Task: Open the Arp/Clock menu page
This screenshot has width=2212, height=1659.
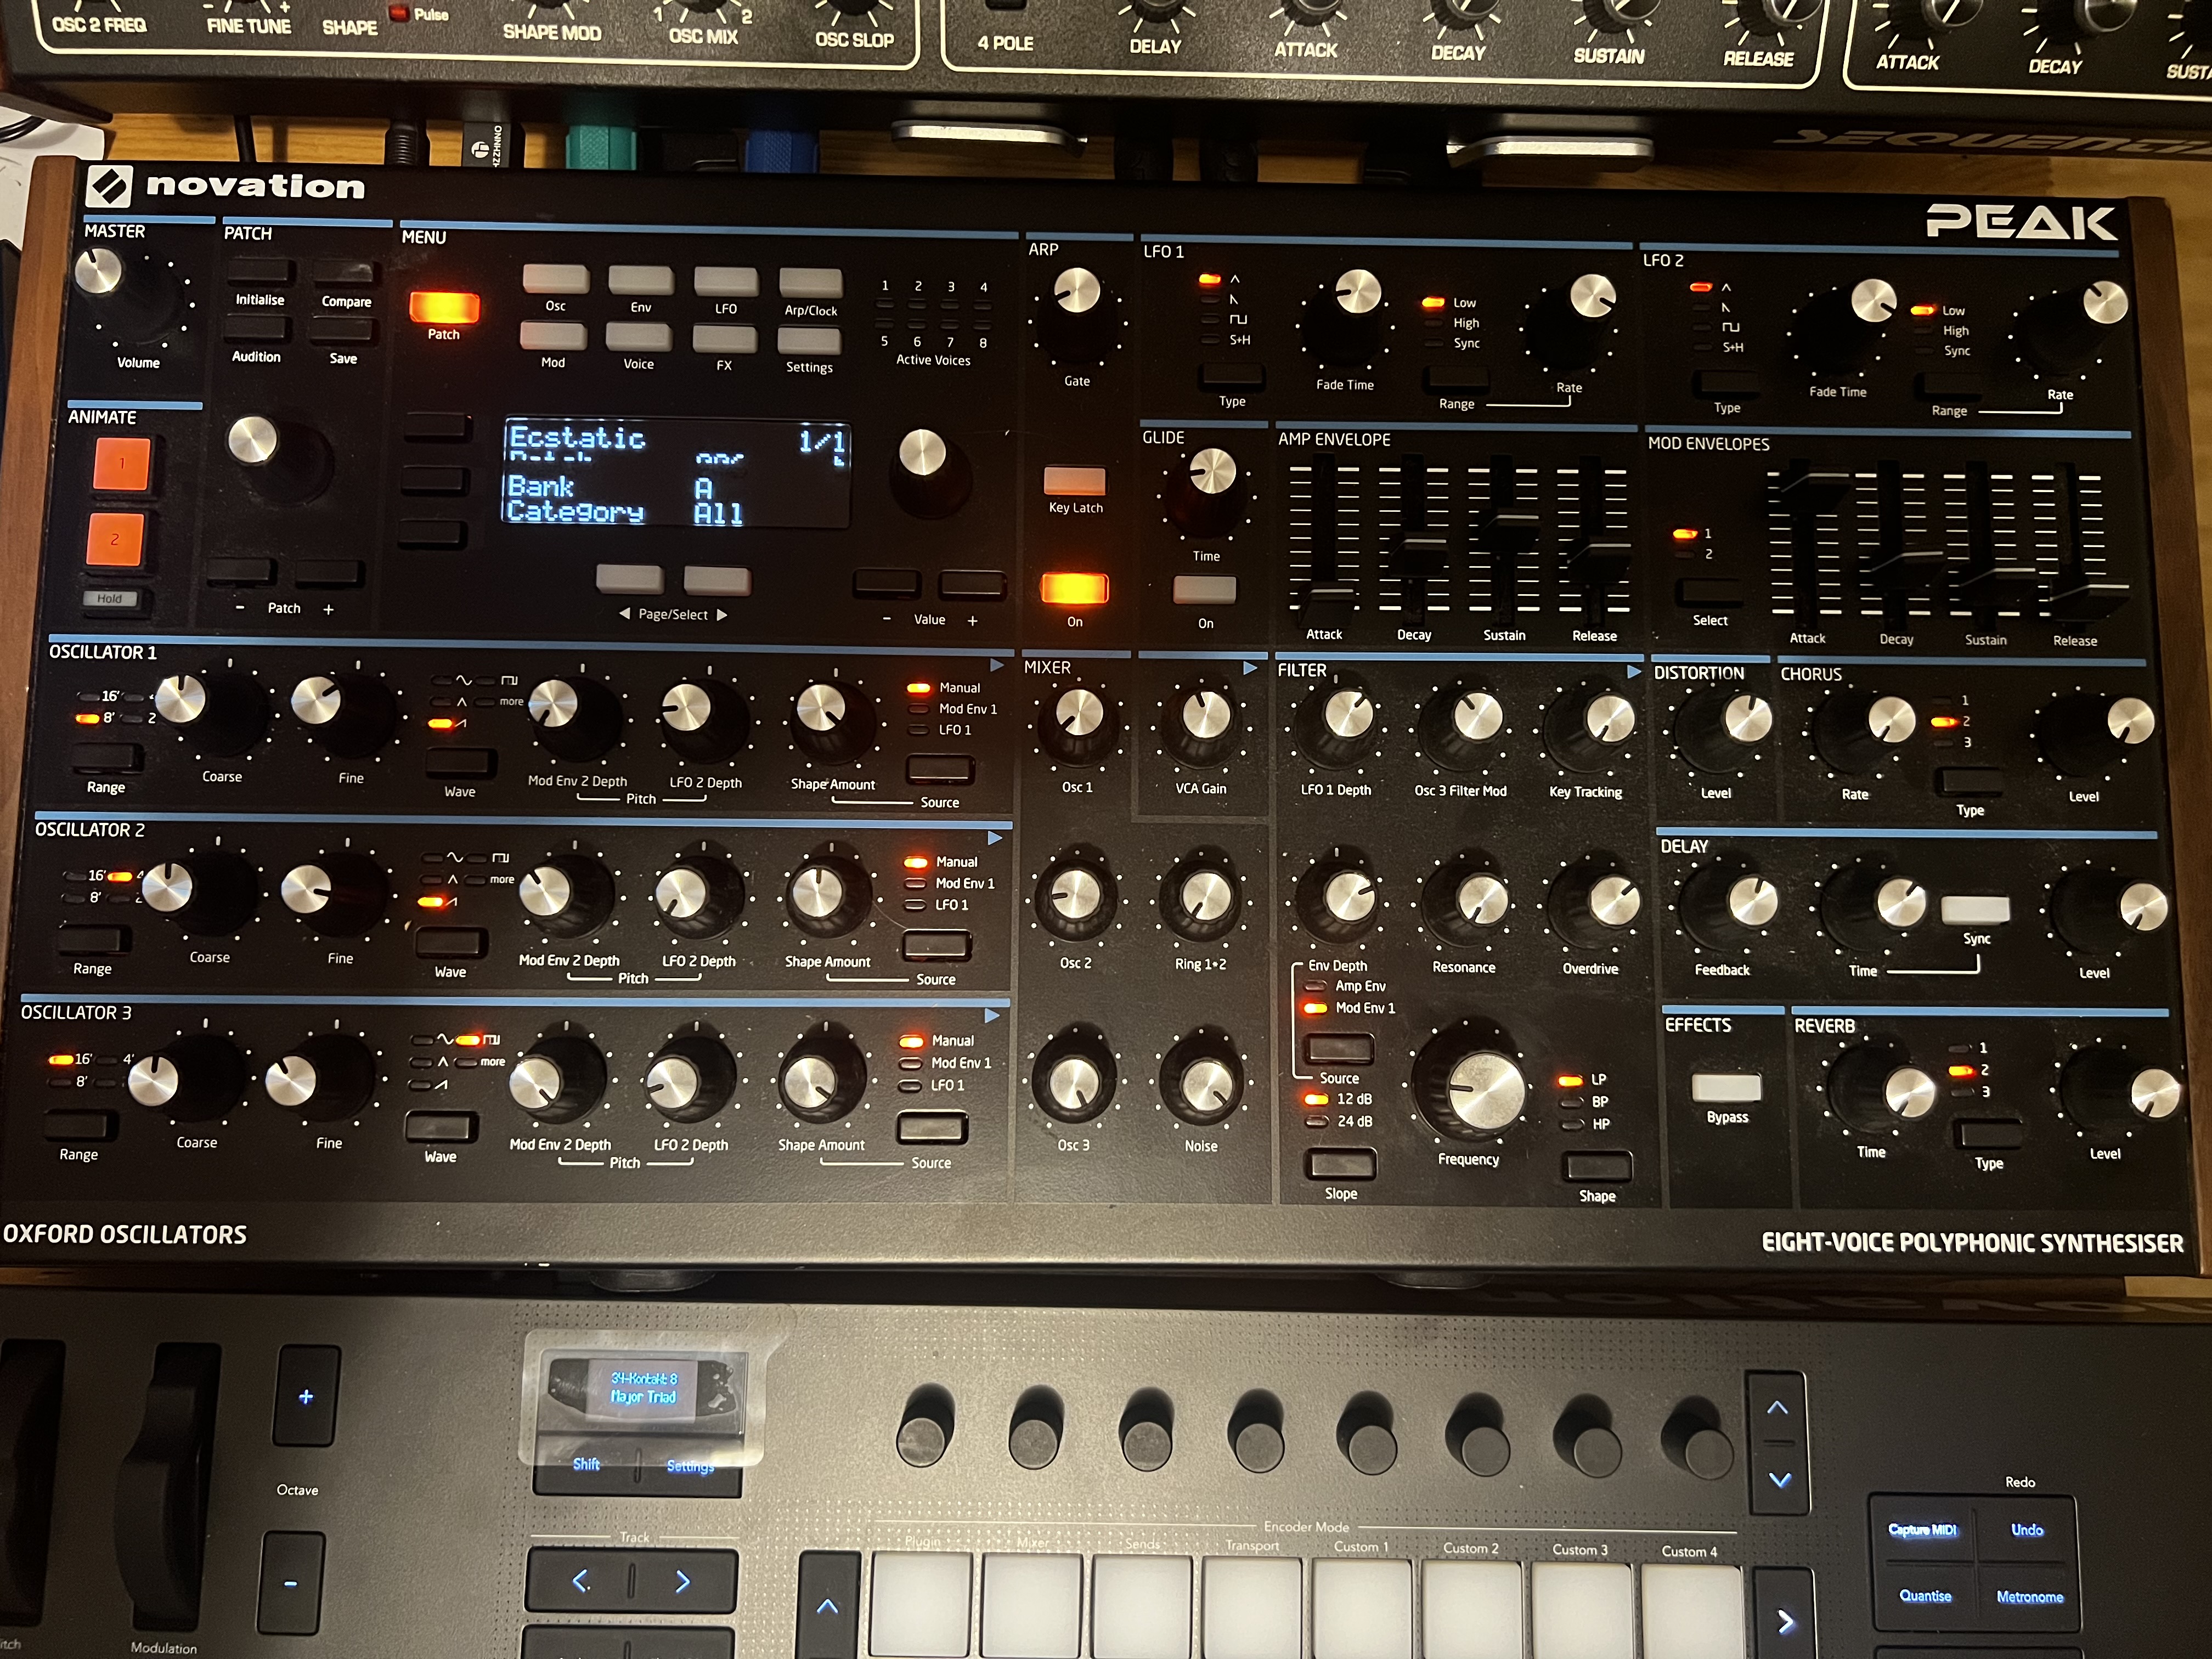Action: point(810,283)
